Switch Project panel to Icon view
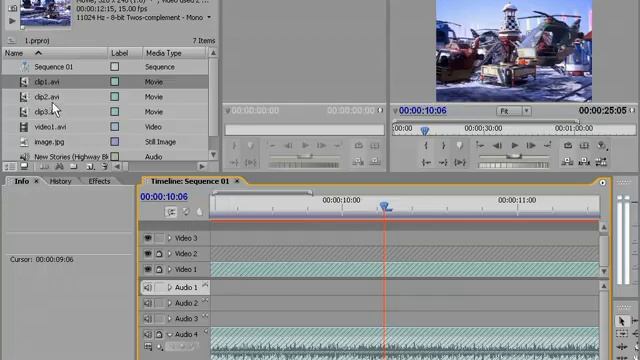The height and width of the screenshot is (360, 640). tap(24, 166)
